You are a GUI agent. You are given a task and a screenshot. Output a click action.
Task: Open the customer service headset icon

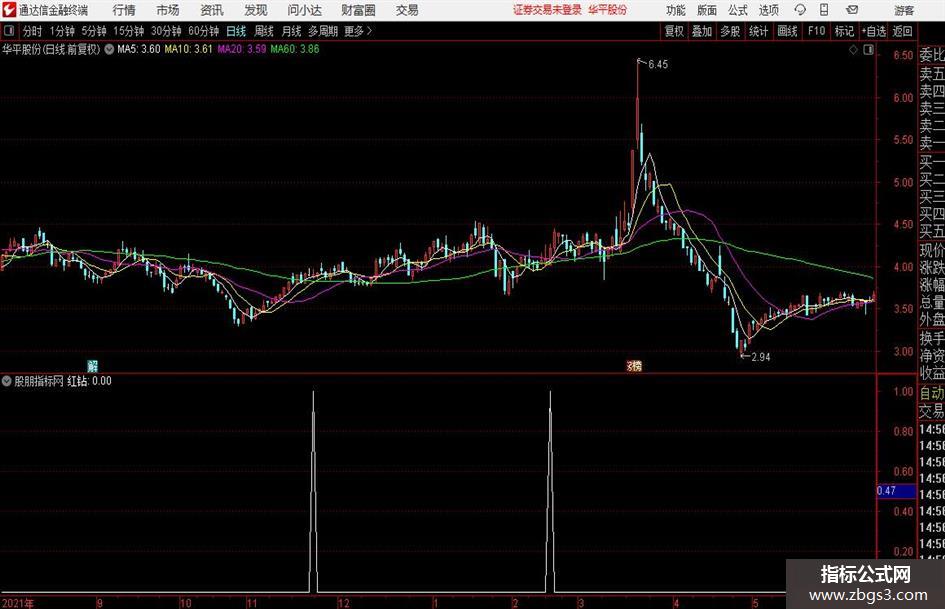pos(800,10)
